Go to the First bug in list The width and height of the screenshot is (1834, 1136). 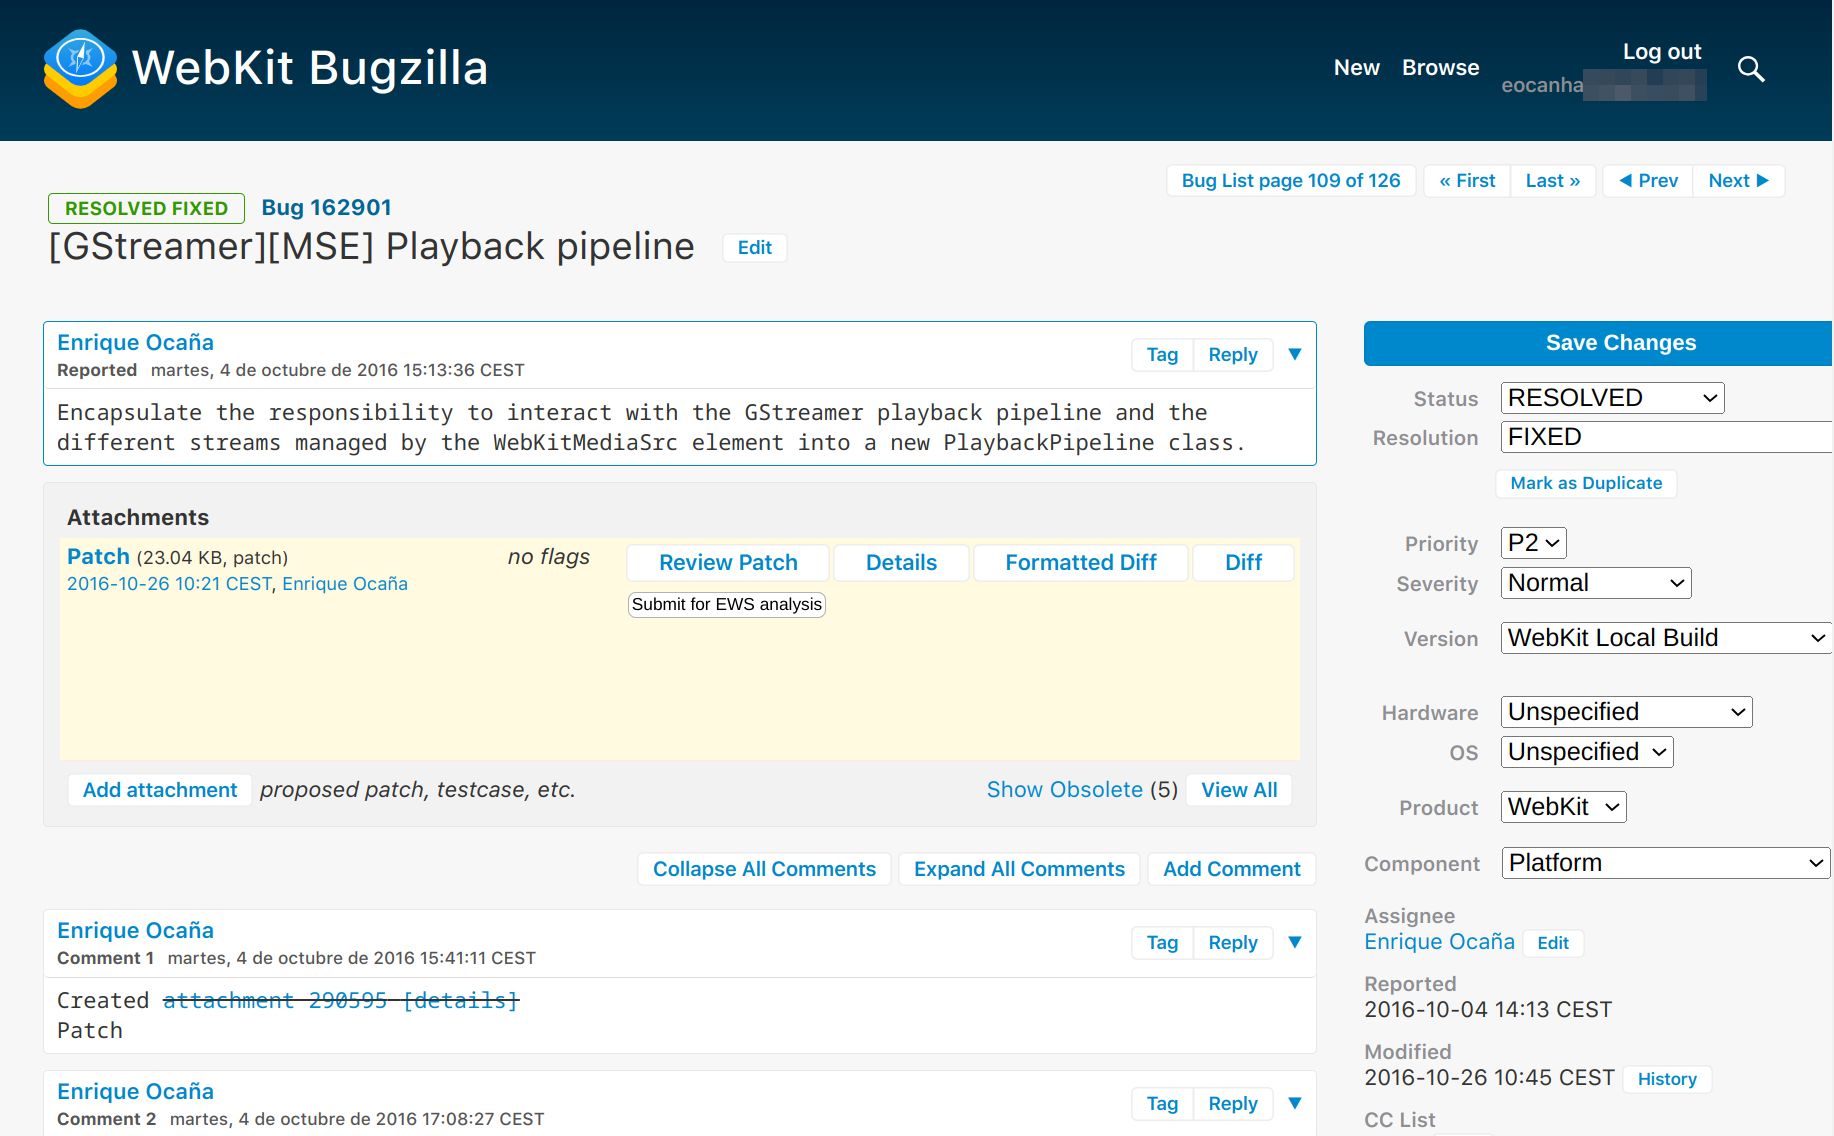click(1467, 181)
